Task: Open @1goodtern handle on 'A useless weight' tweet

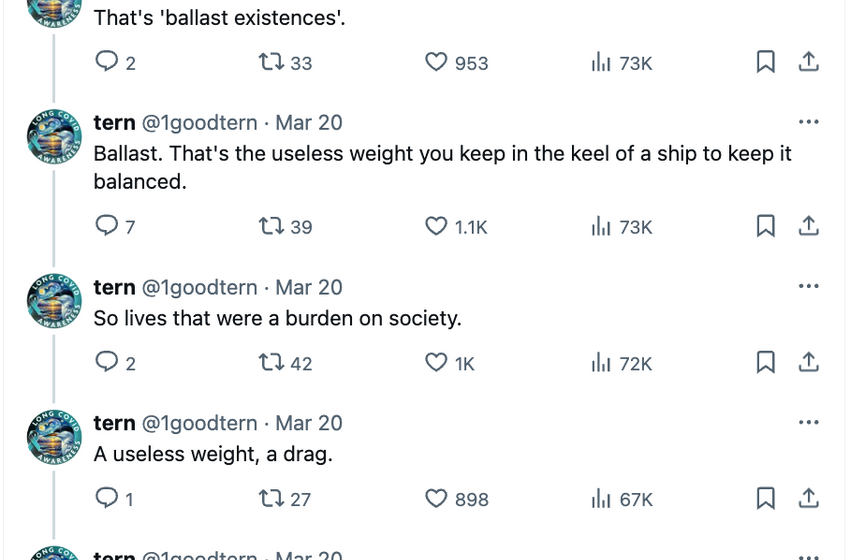Action: click(199, 423)
